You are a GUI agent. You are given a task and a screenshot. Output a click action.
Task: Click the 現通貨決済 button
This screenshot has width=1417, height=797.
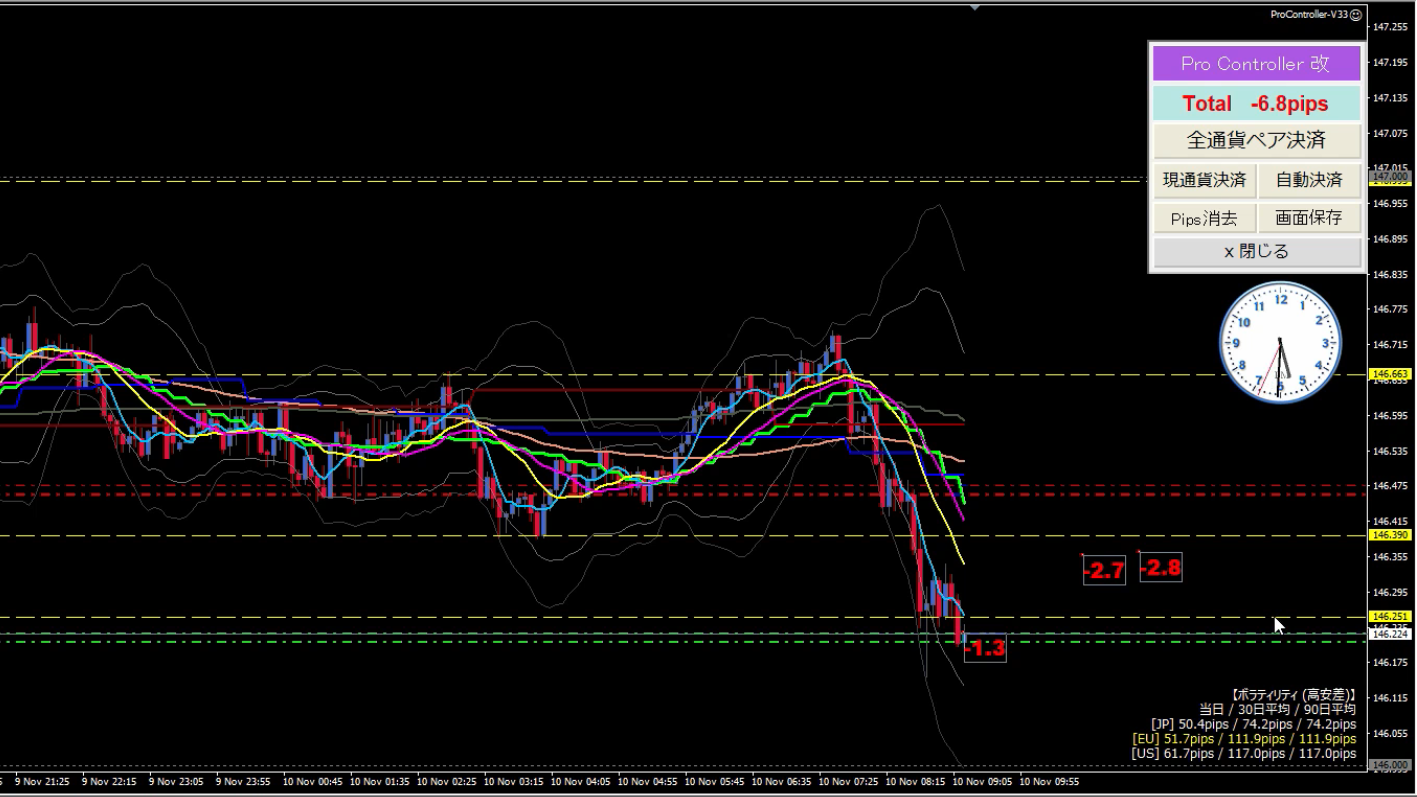point(1204,181)
